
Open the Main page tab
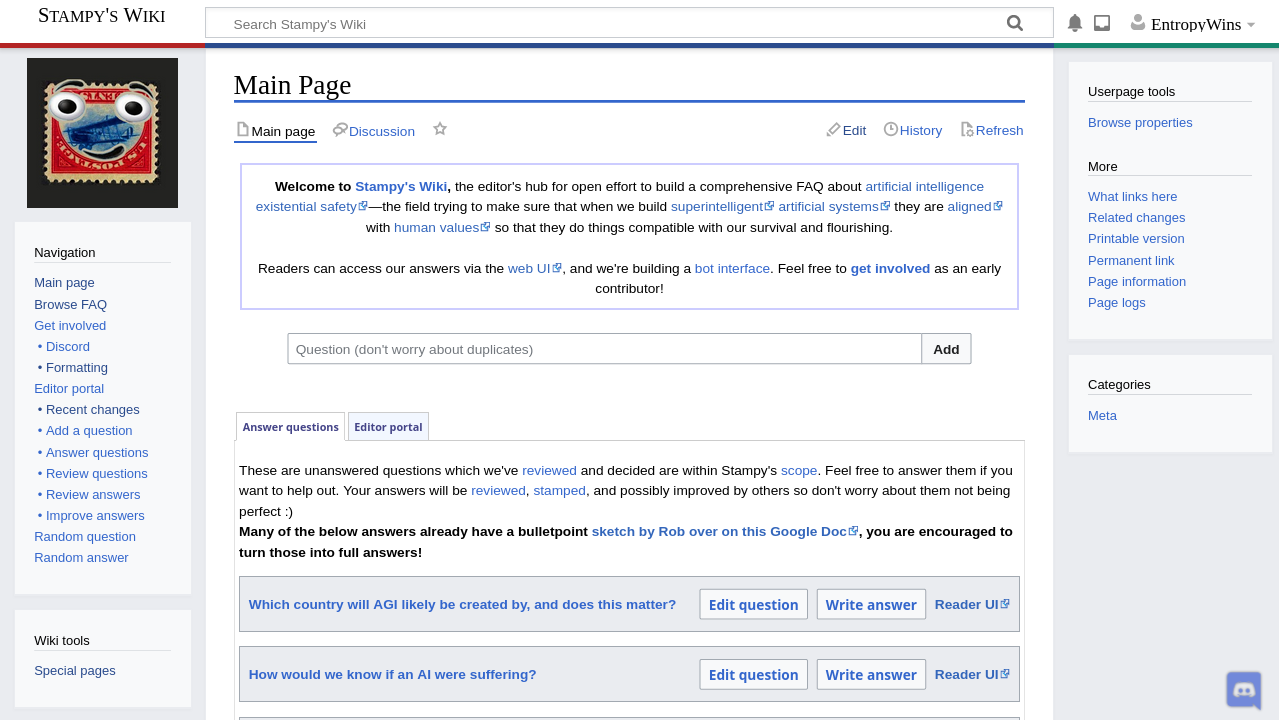click(275, 131)
